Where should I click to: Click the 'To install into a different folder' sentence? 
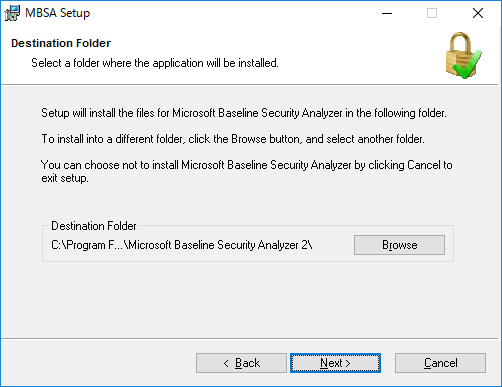tap(233, 139)
